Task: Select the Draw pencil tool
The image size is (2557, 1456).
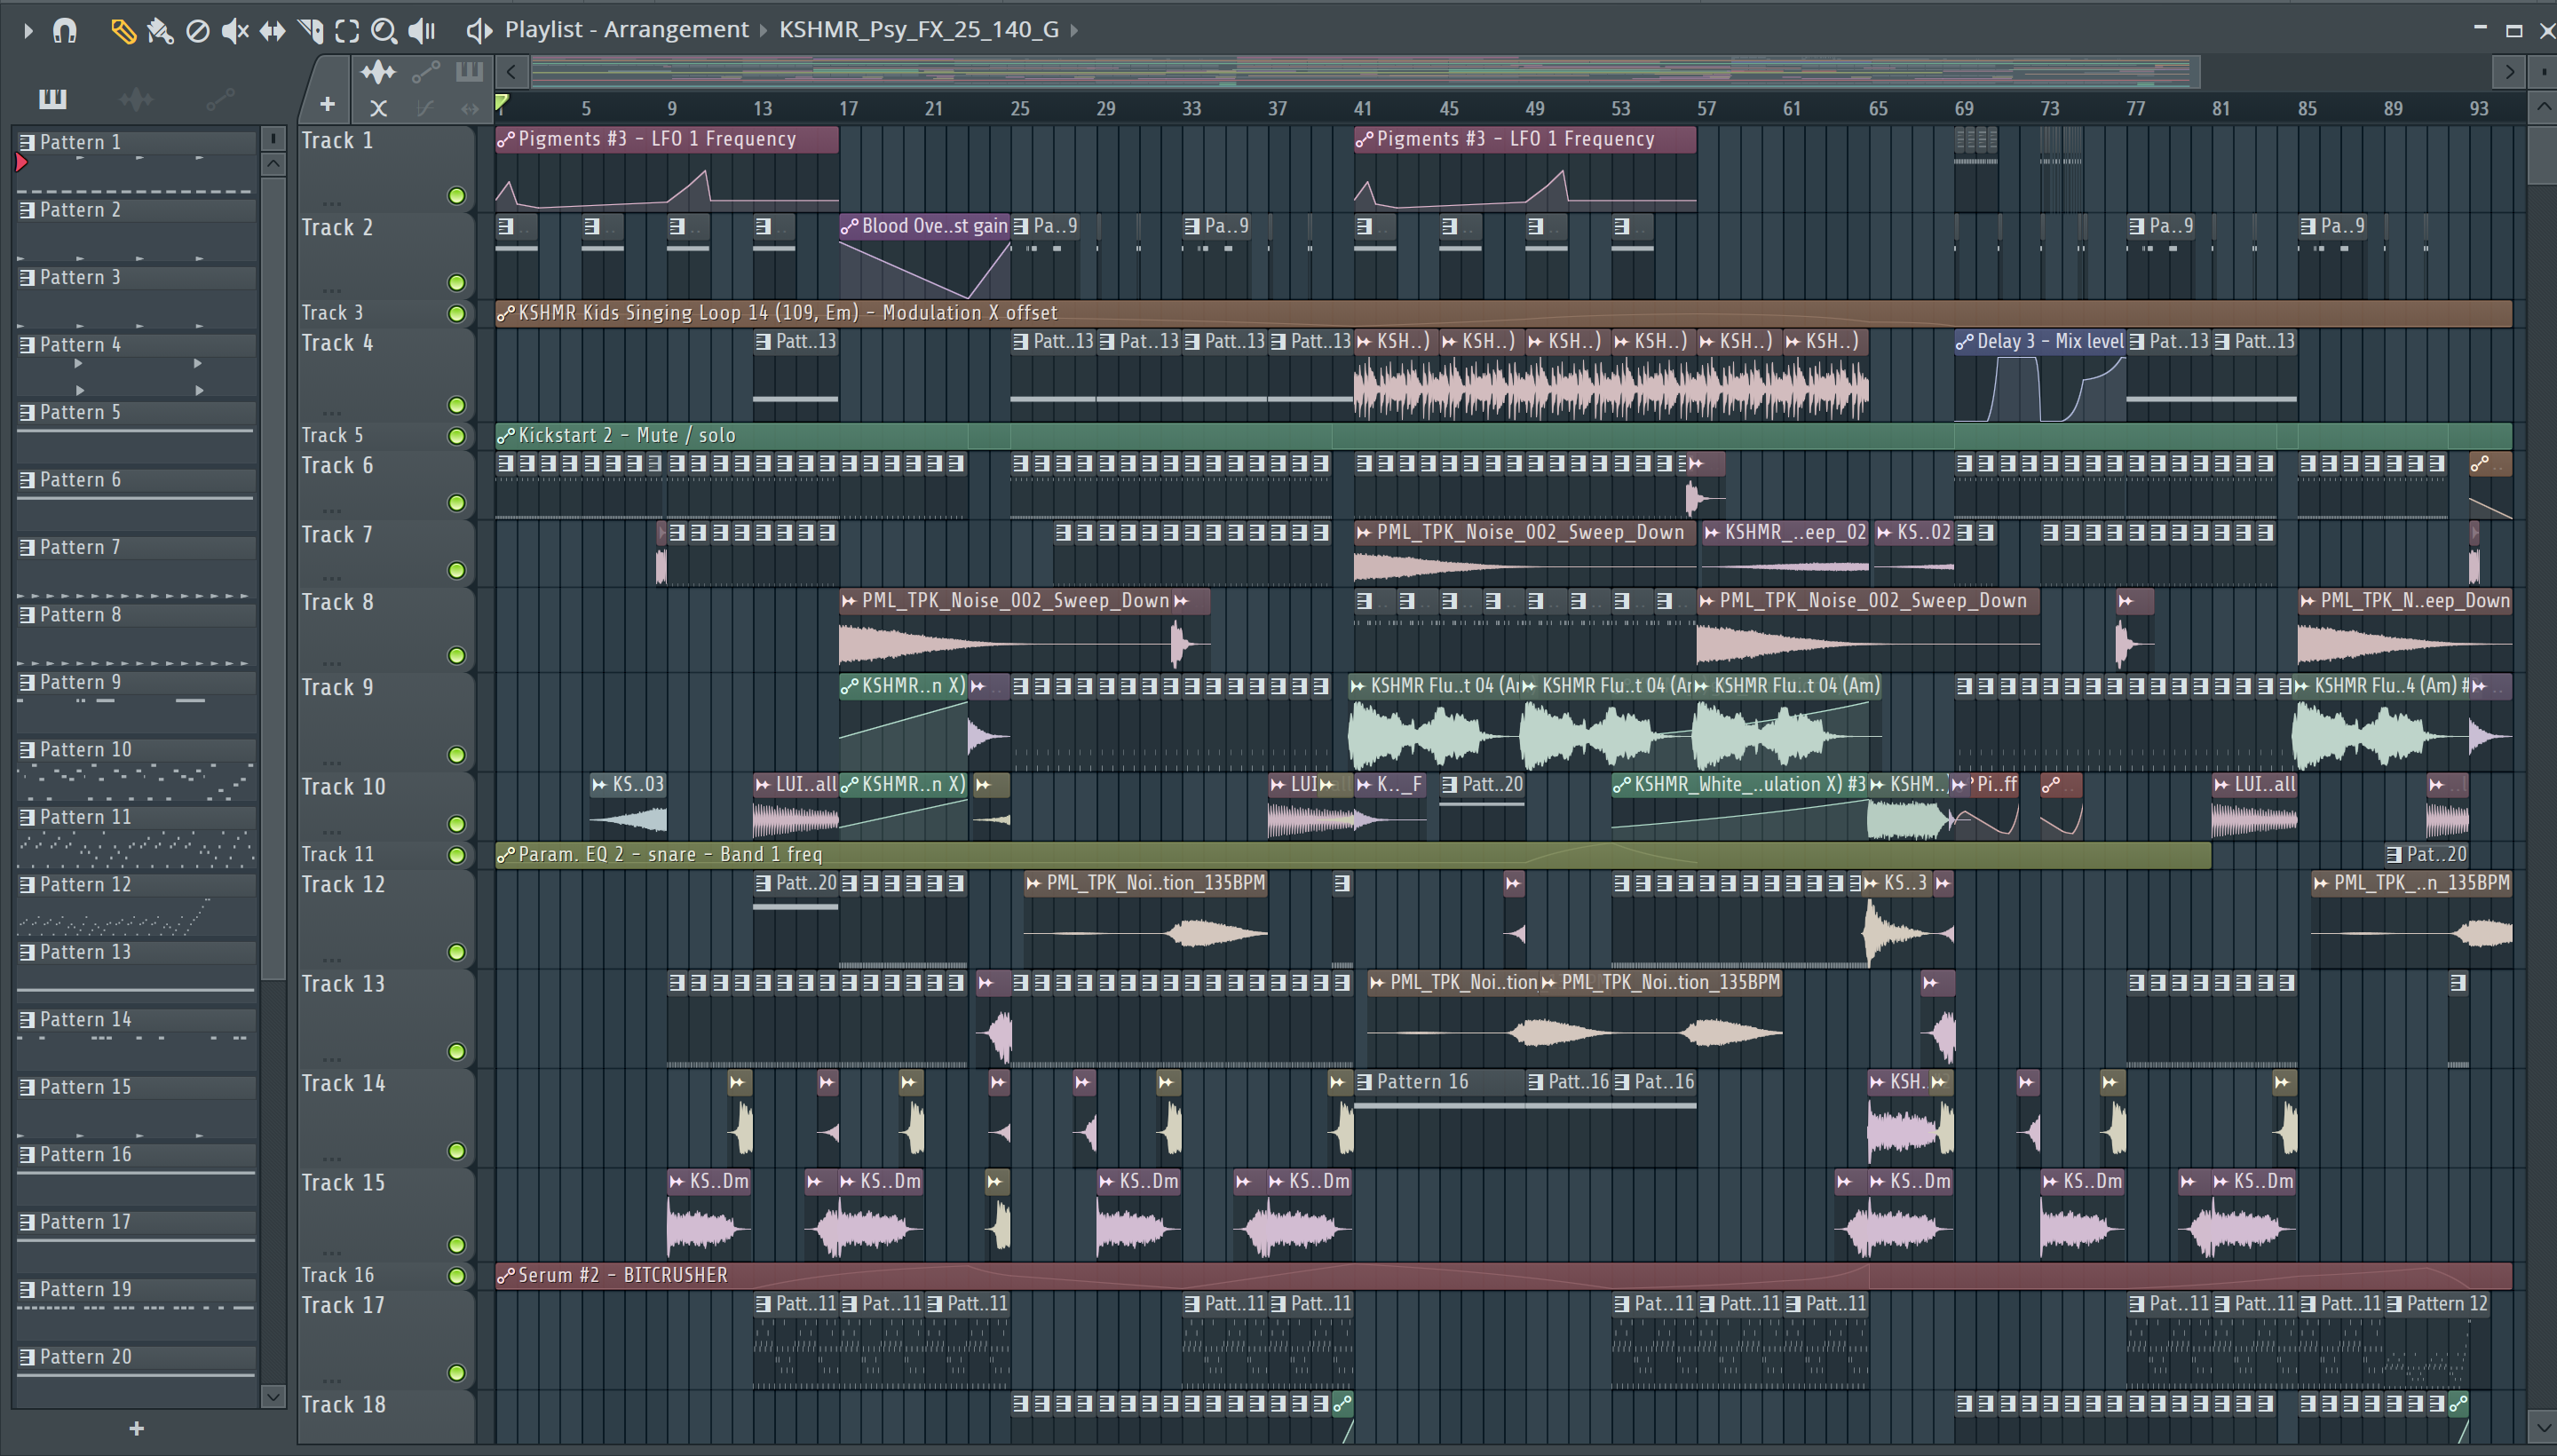Action: tap(123, 31)
